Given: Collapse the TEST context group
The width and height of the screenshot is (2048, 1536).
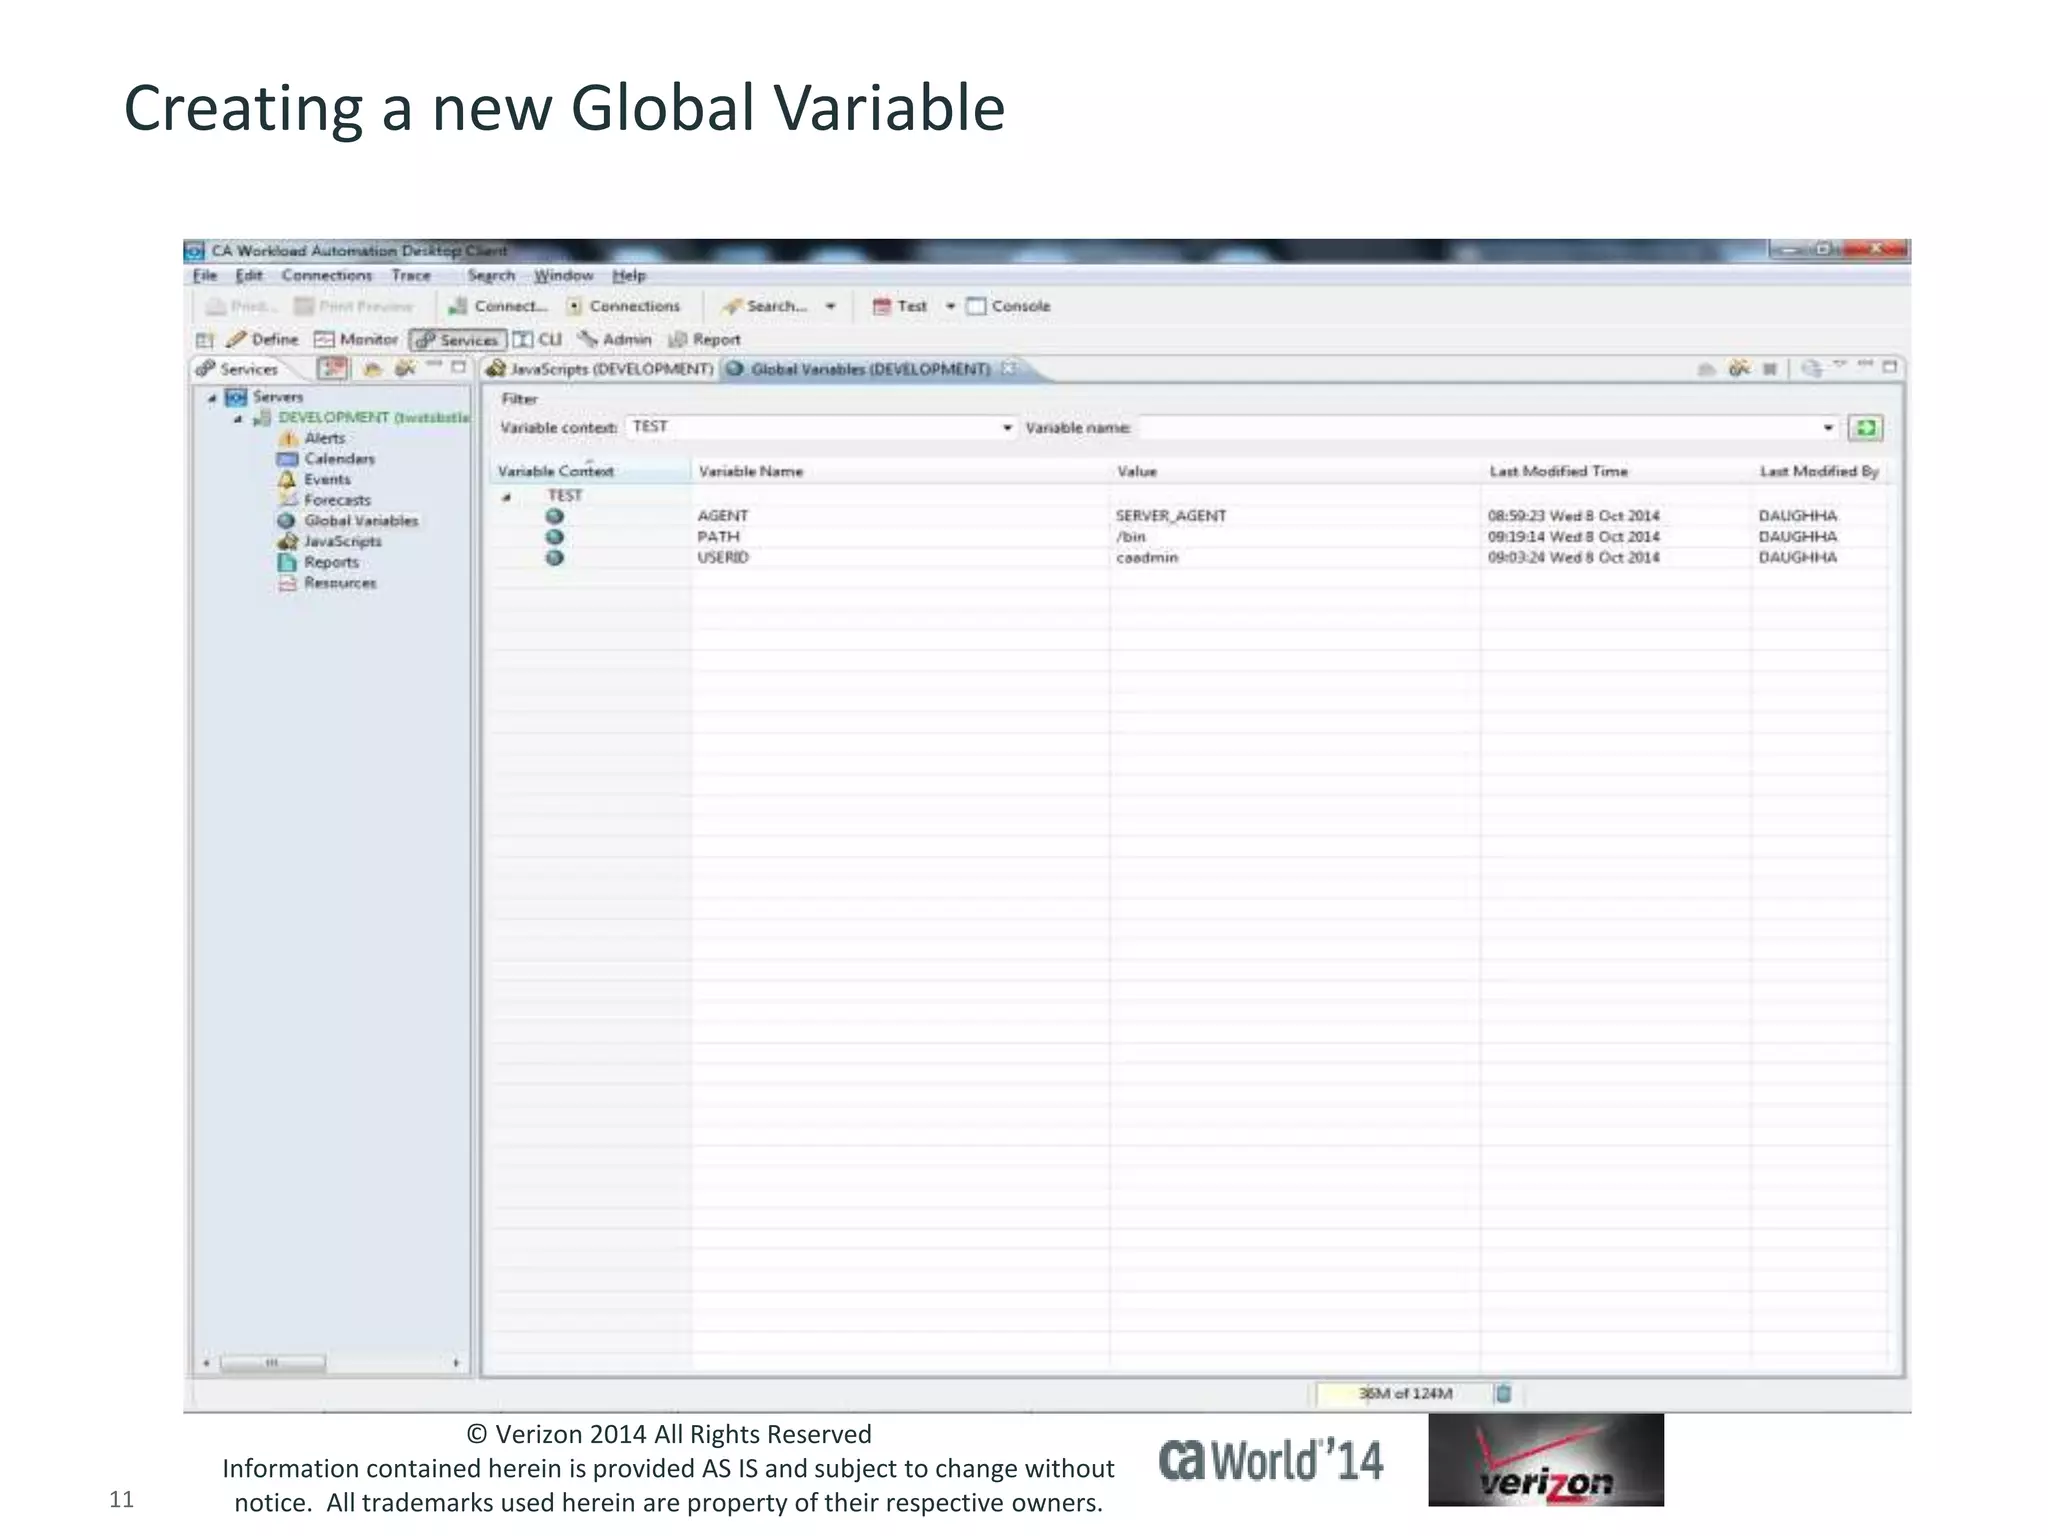Looking at the screenshot, I should [507, 497].
